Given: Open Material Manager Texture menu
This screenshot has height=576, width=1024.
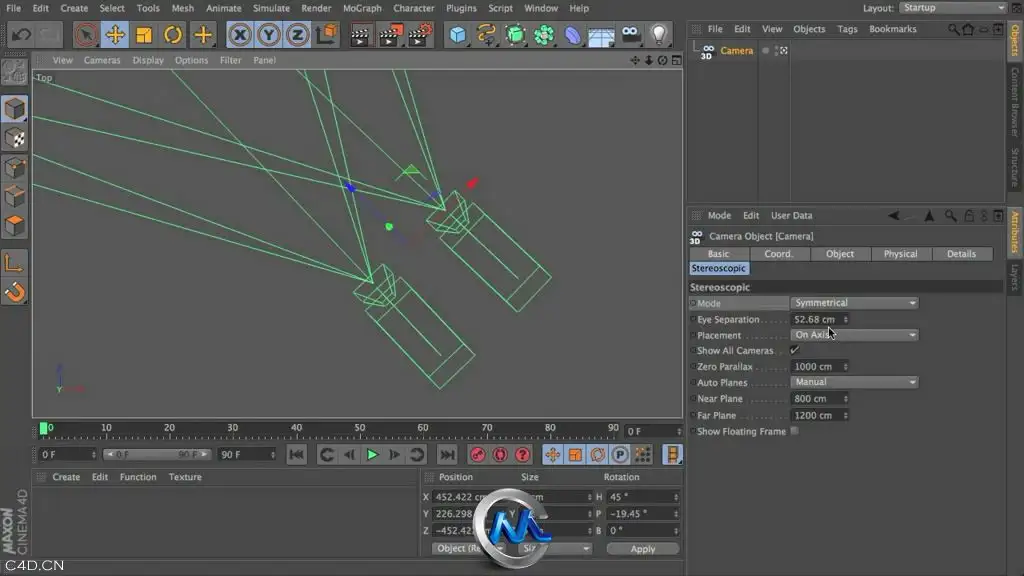Looking at the screenshot, I should [185, 477].
